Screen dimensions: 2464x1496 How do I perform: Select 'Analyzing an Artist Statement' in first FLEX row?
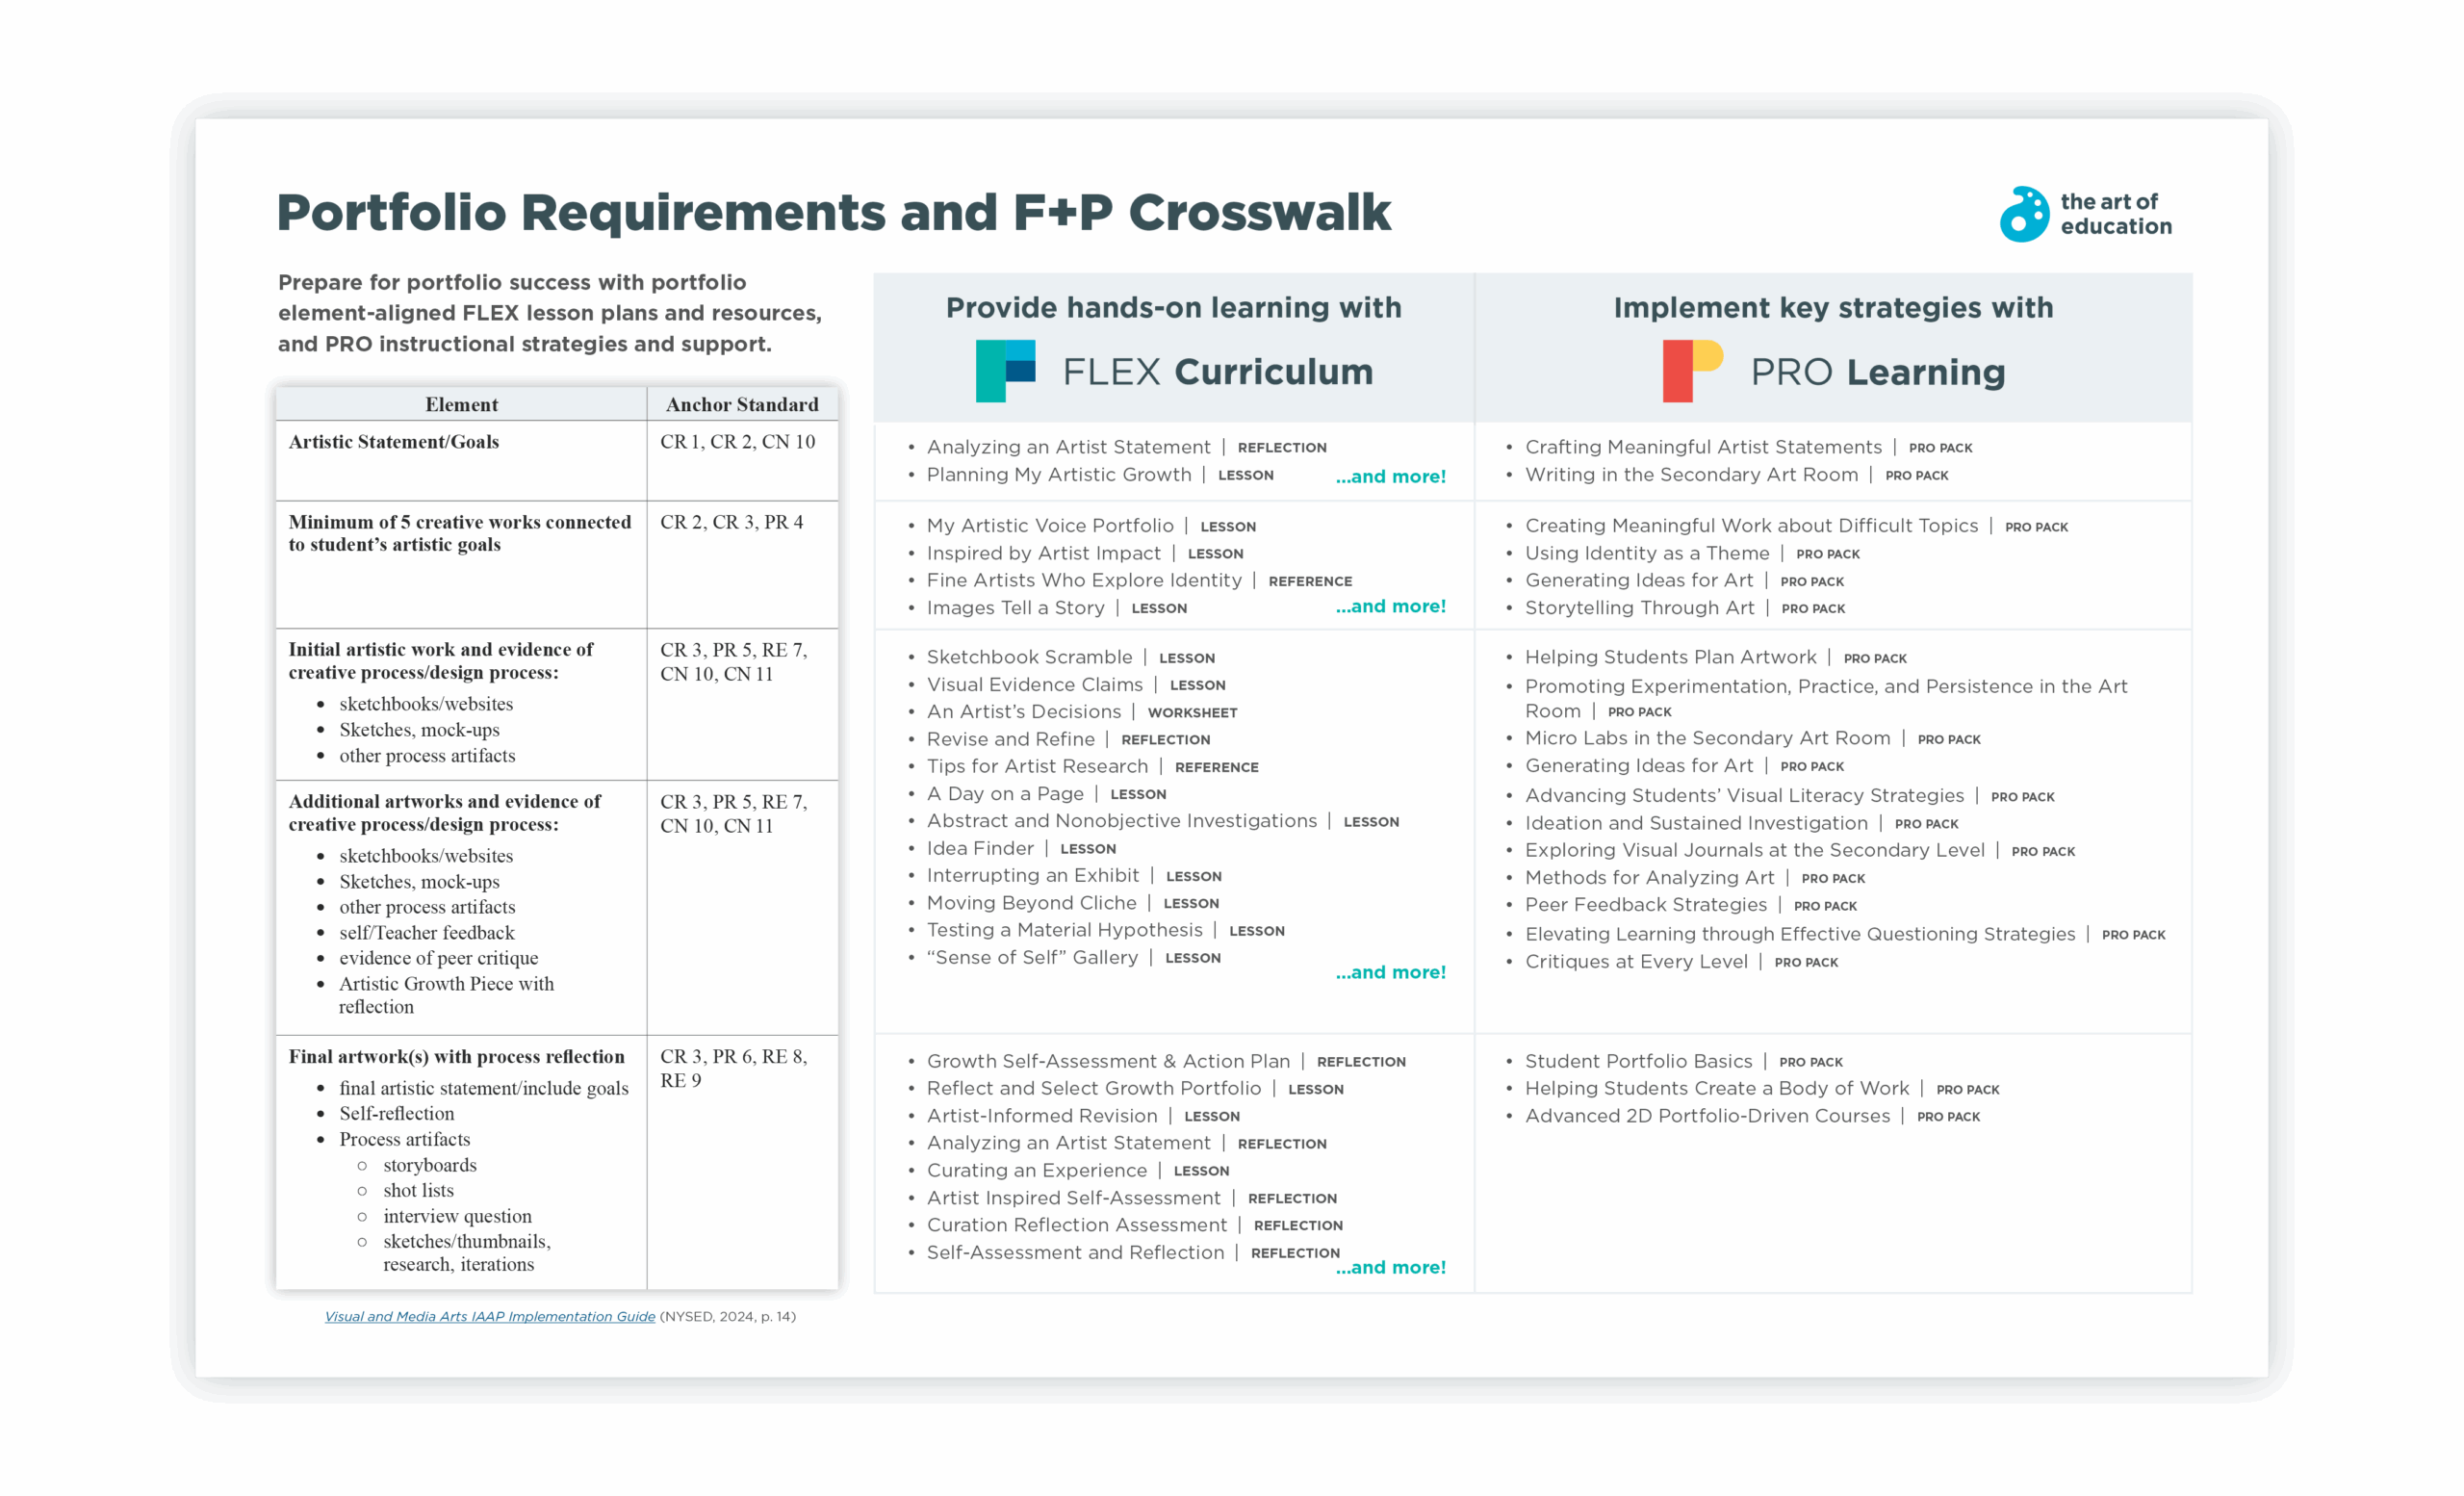(1067, 447)
